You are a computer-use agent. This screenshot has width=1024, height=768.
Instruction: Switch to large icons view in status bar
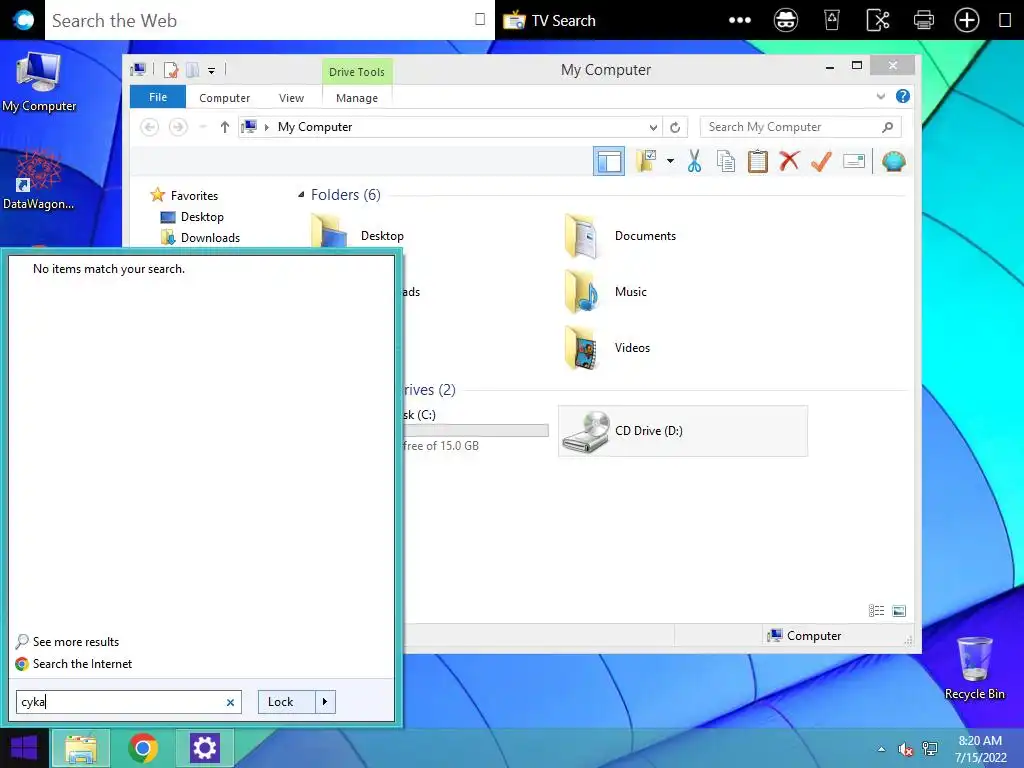[x=899, y=611]
